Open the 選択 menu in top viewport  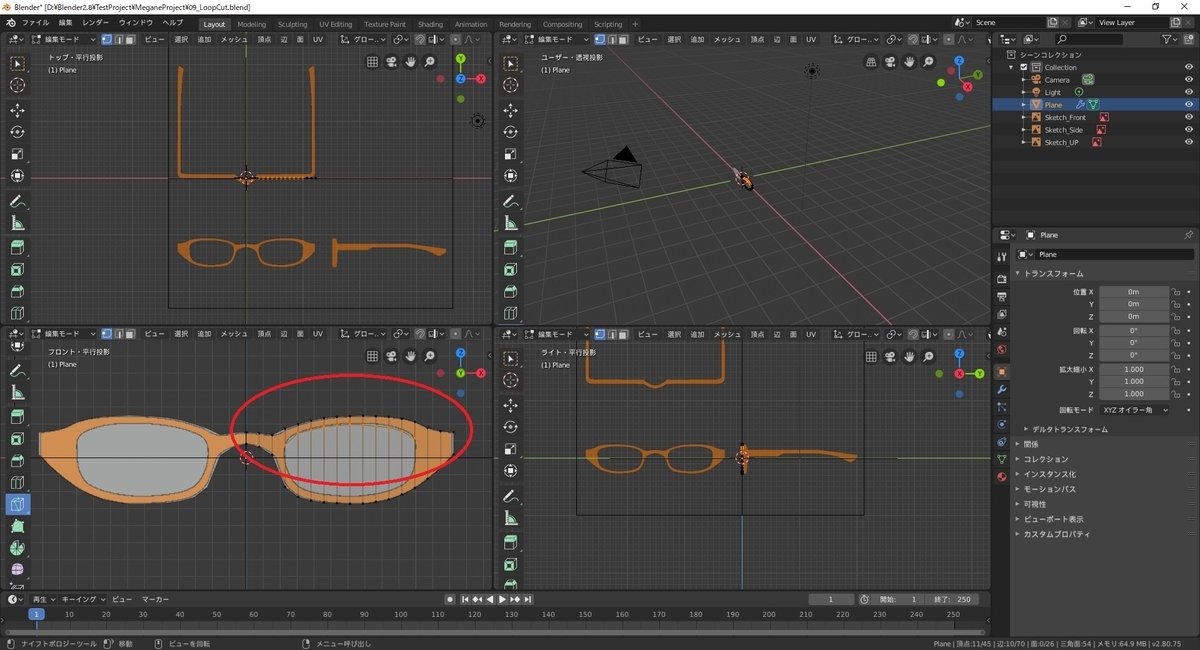point(181,39)
